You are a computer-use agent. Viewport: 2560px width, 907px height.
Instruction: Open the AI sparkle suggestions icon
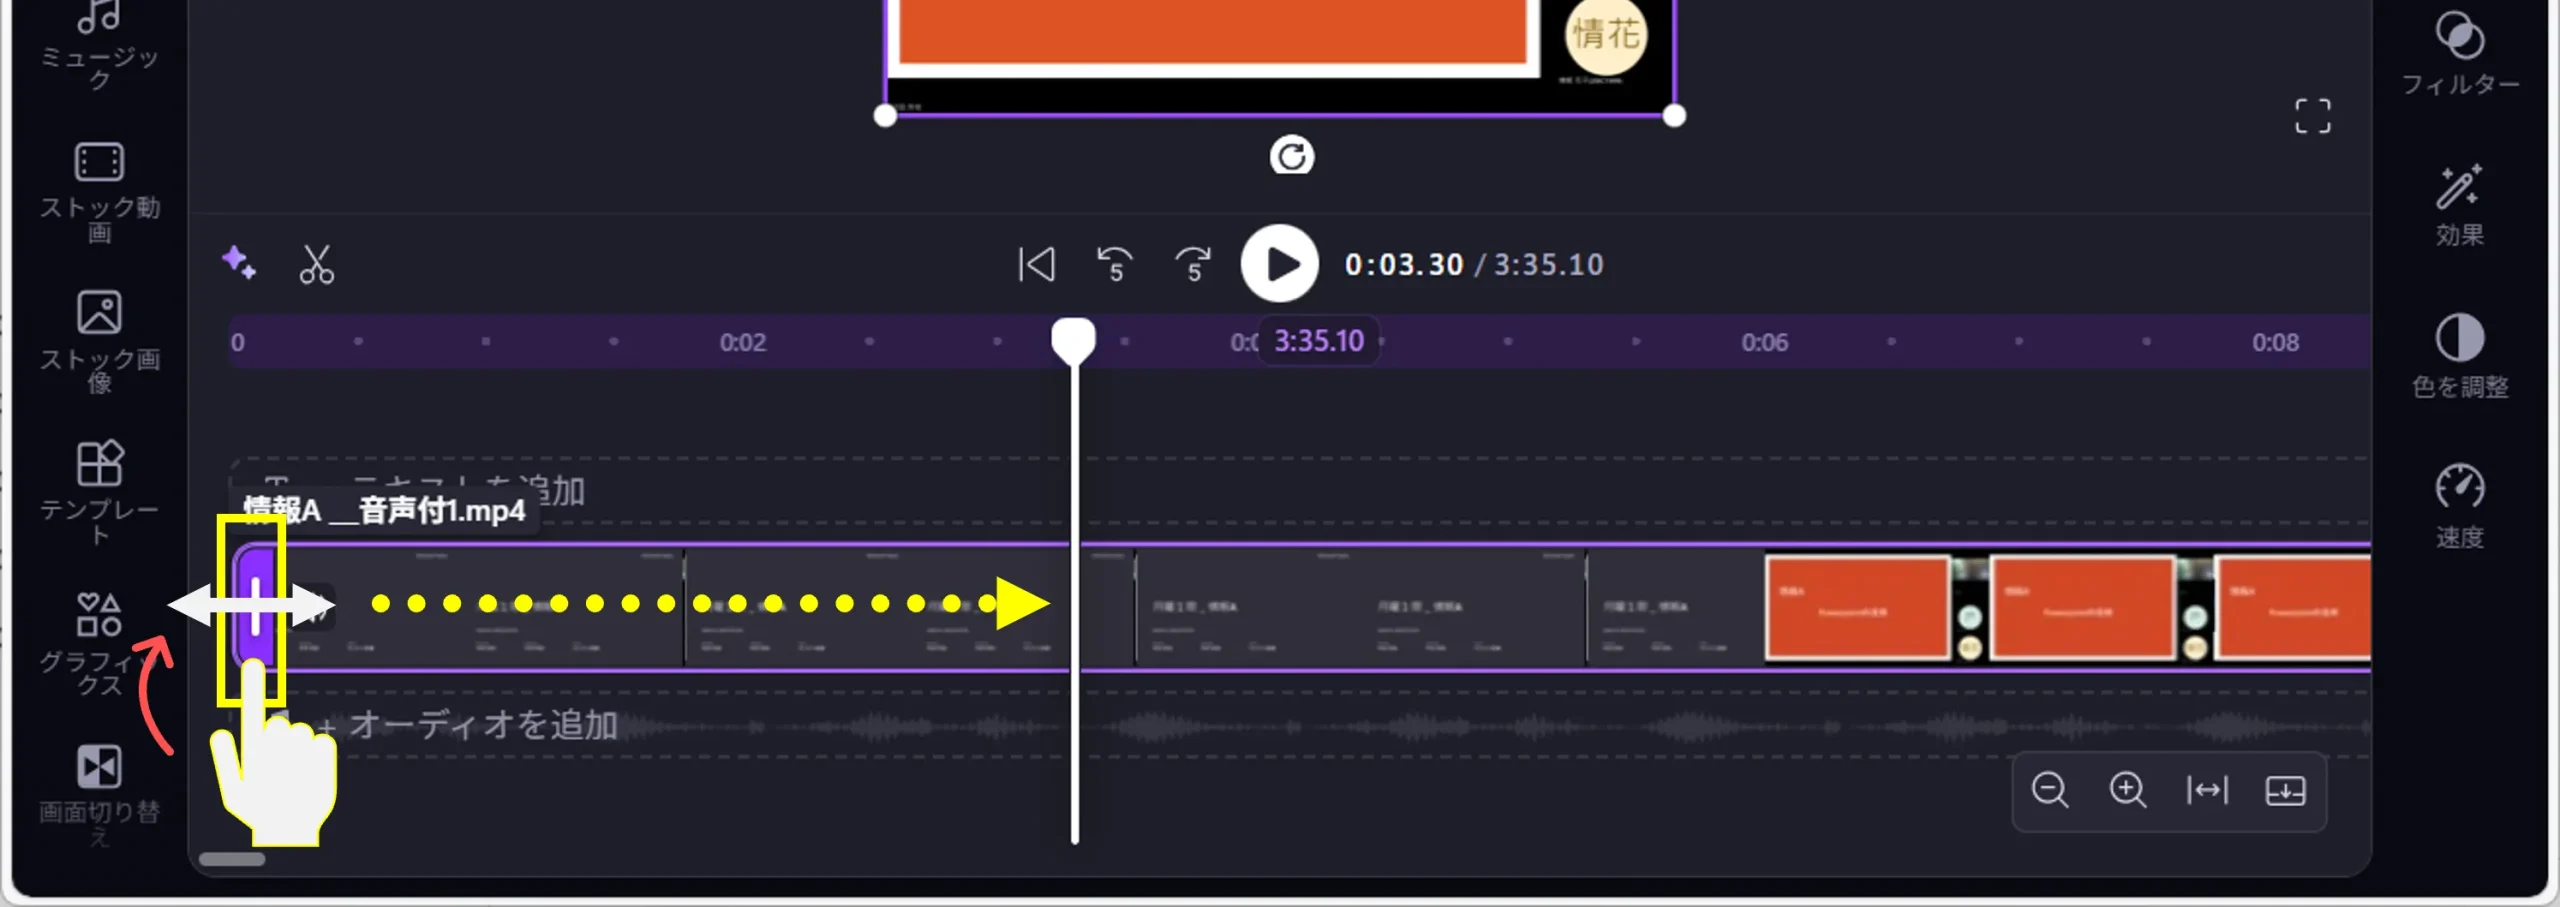click(x=238, y=263)
